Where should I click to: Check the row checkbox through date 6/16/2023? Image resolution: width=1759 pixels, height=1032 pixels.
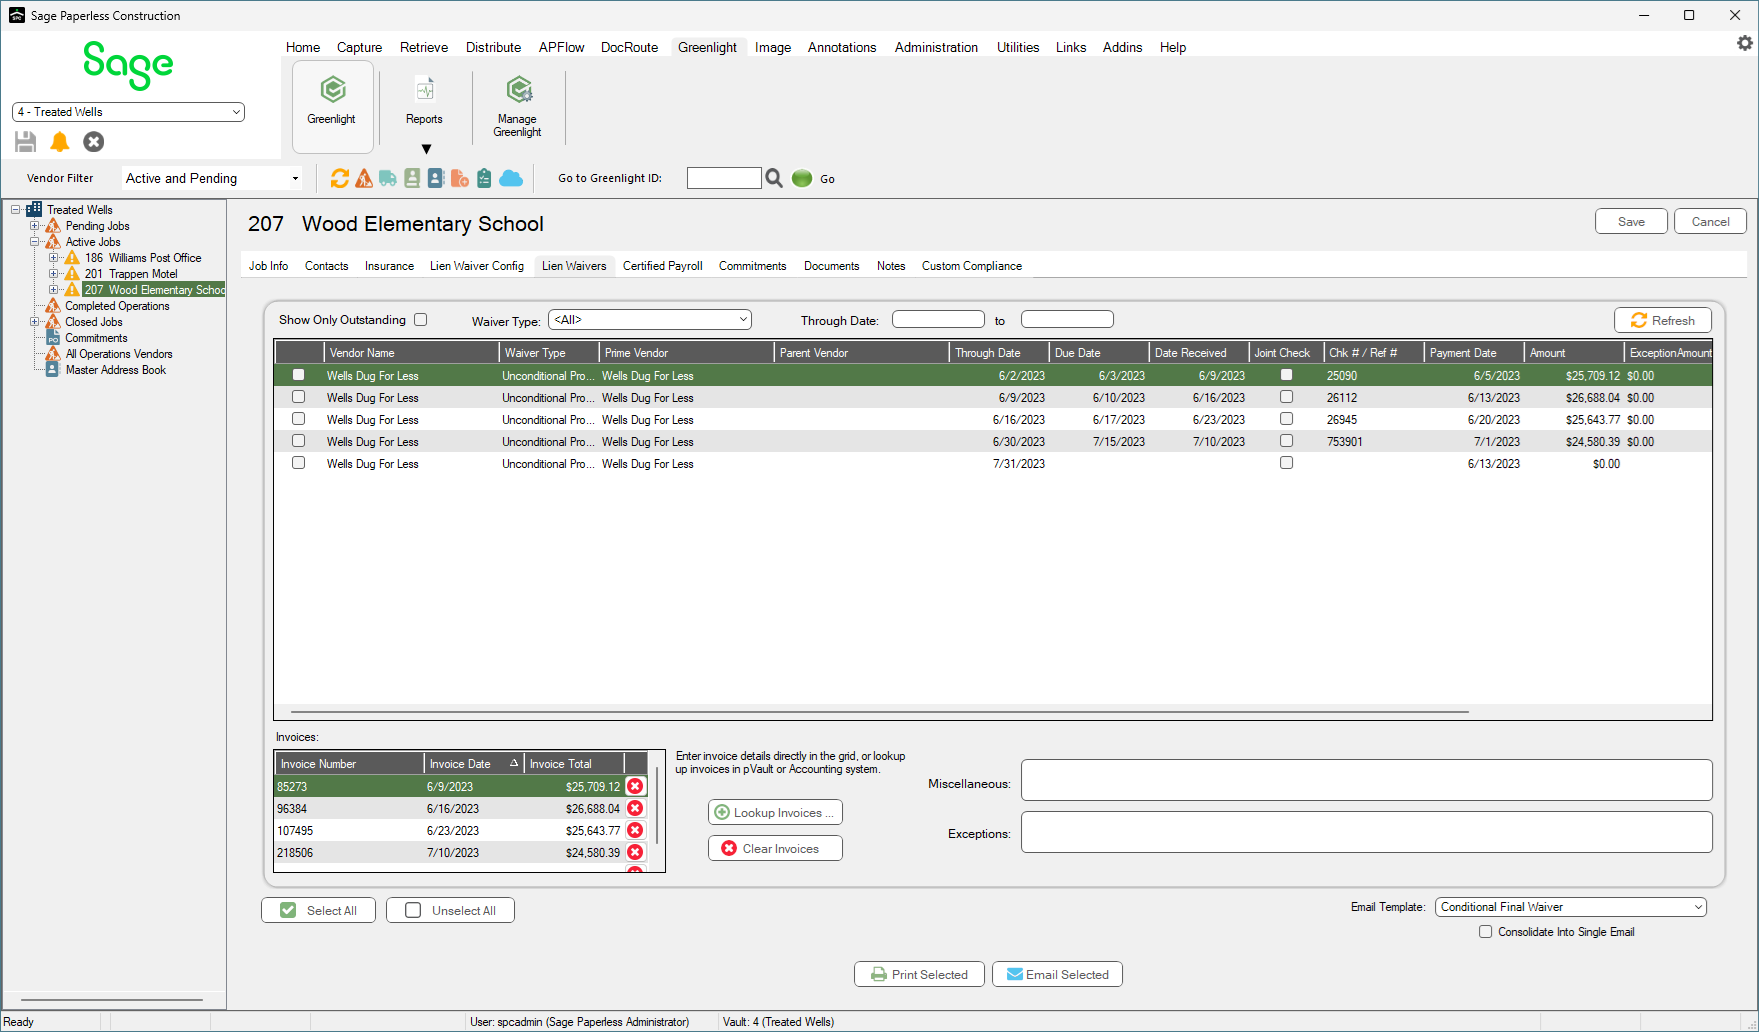[x=298, y=419]
